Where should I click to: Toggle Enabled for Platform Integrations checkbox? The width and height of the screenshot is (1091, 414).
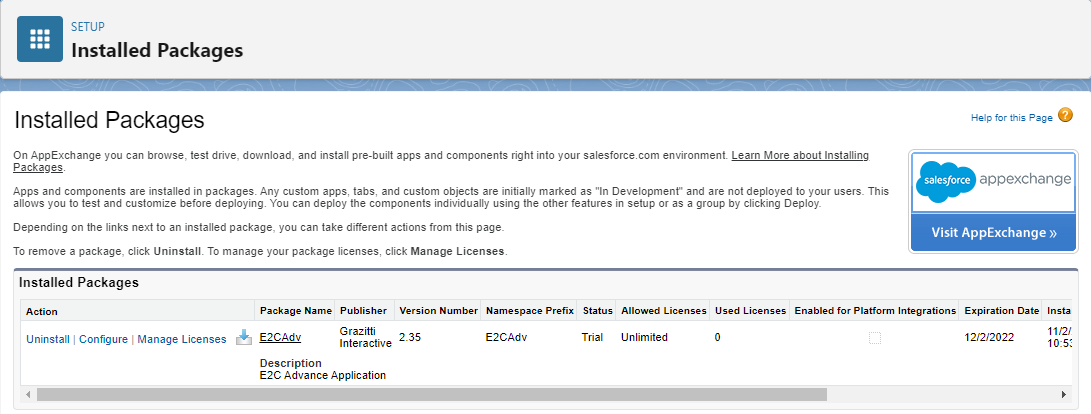click(x=875, y=338)
